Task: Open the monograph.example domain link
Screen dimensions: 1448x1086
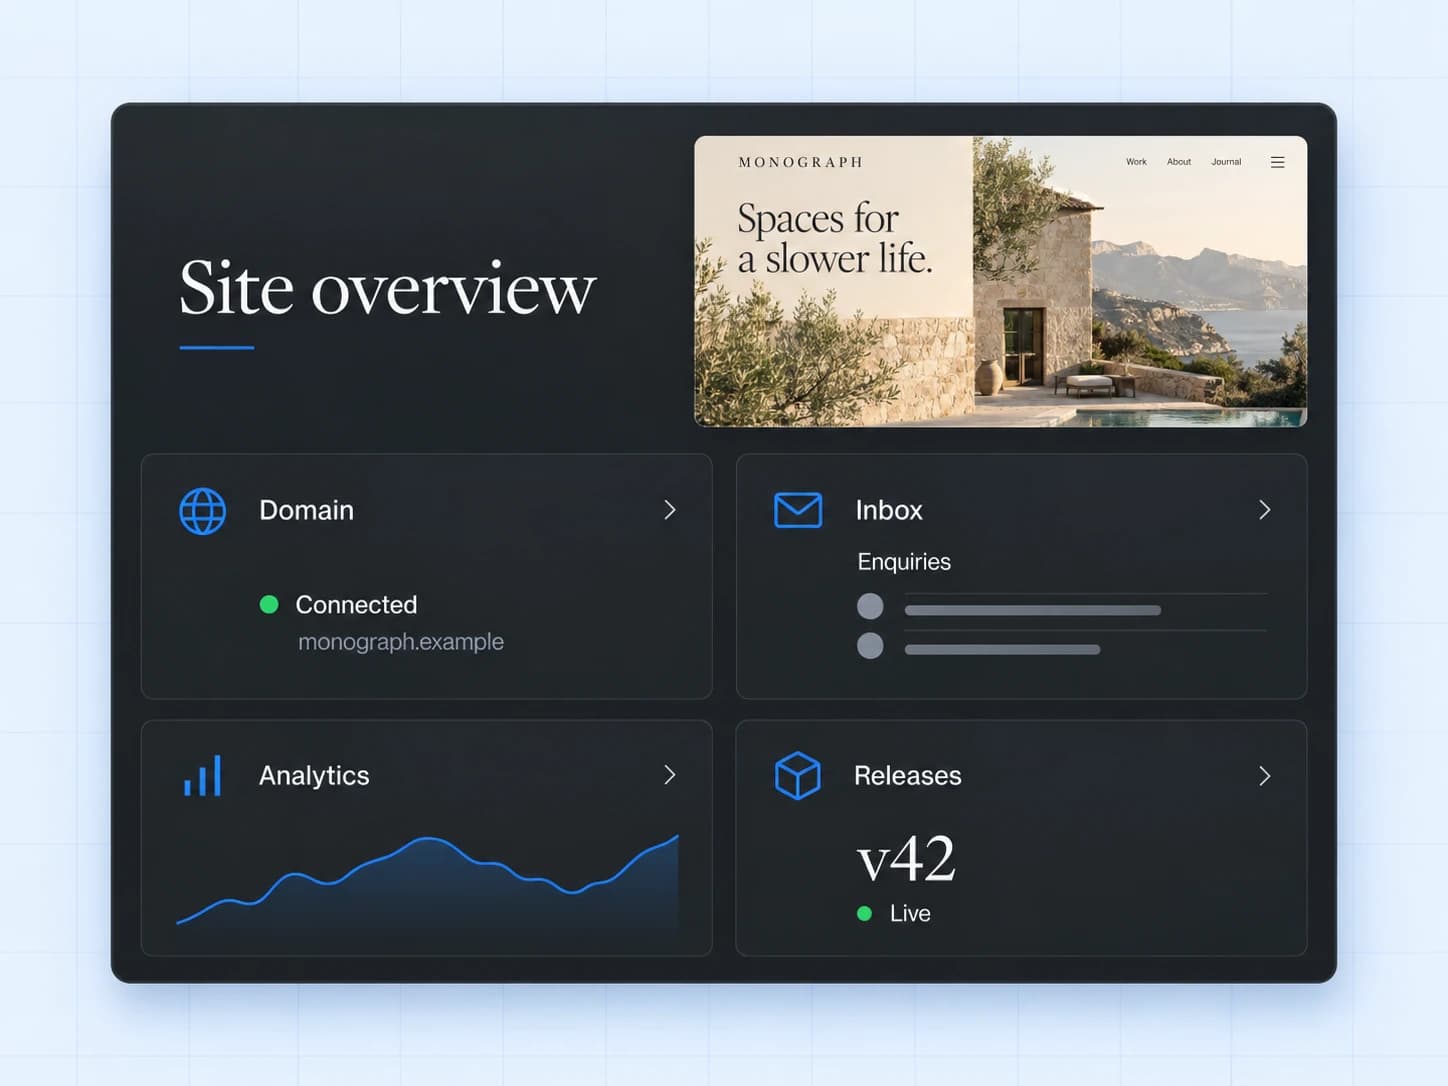Action: pos(401,642)
